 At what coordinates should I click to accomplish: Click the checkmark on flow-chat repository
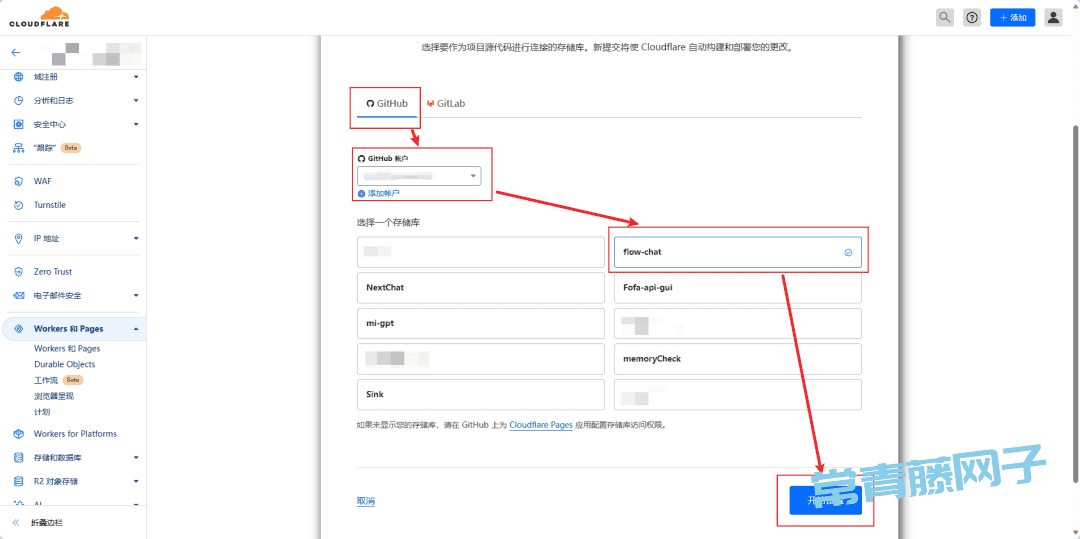(848, 252)
